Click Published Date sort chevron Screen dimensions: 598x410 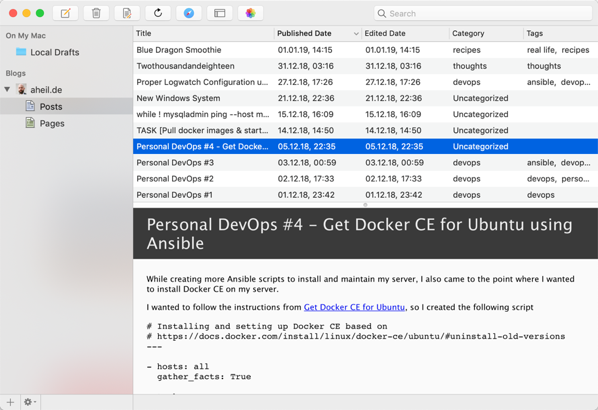356,34
